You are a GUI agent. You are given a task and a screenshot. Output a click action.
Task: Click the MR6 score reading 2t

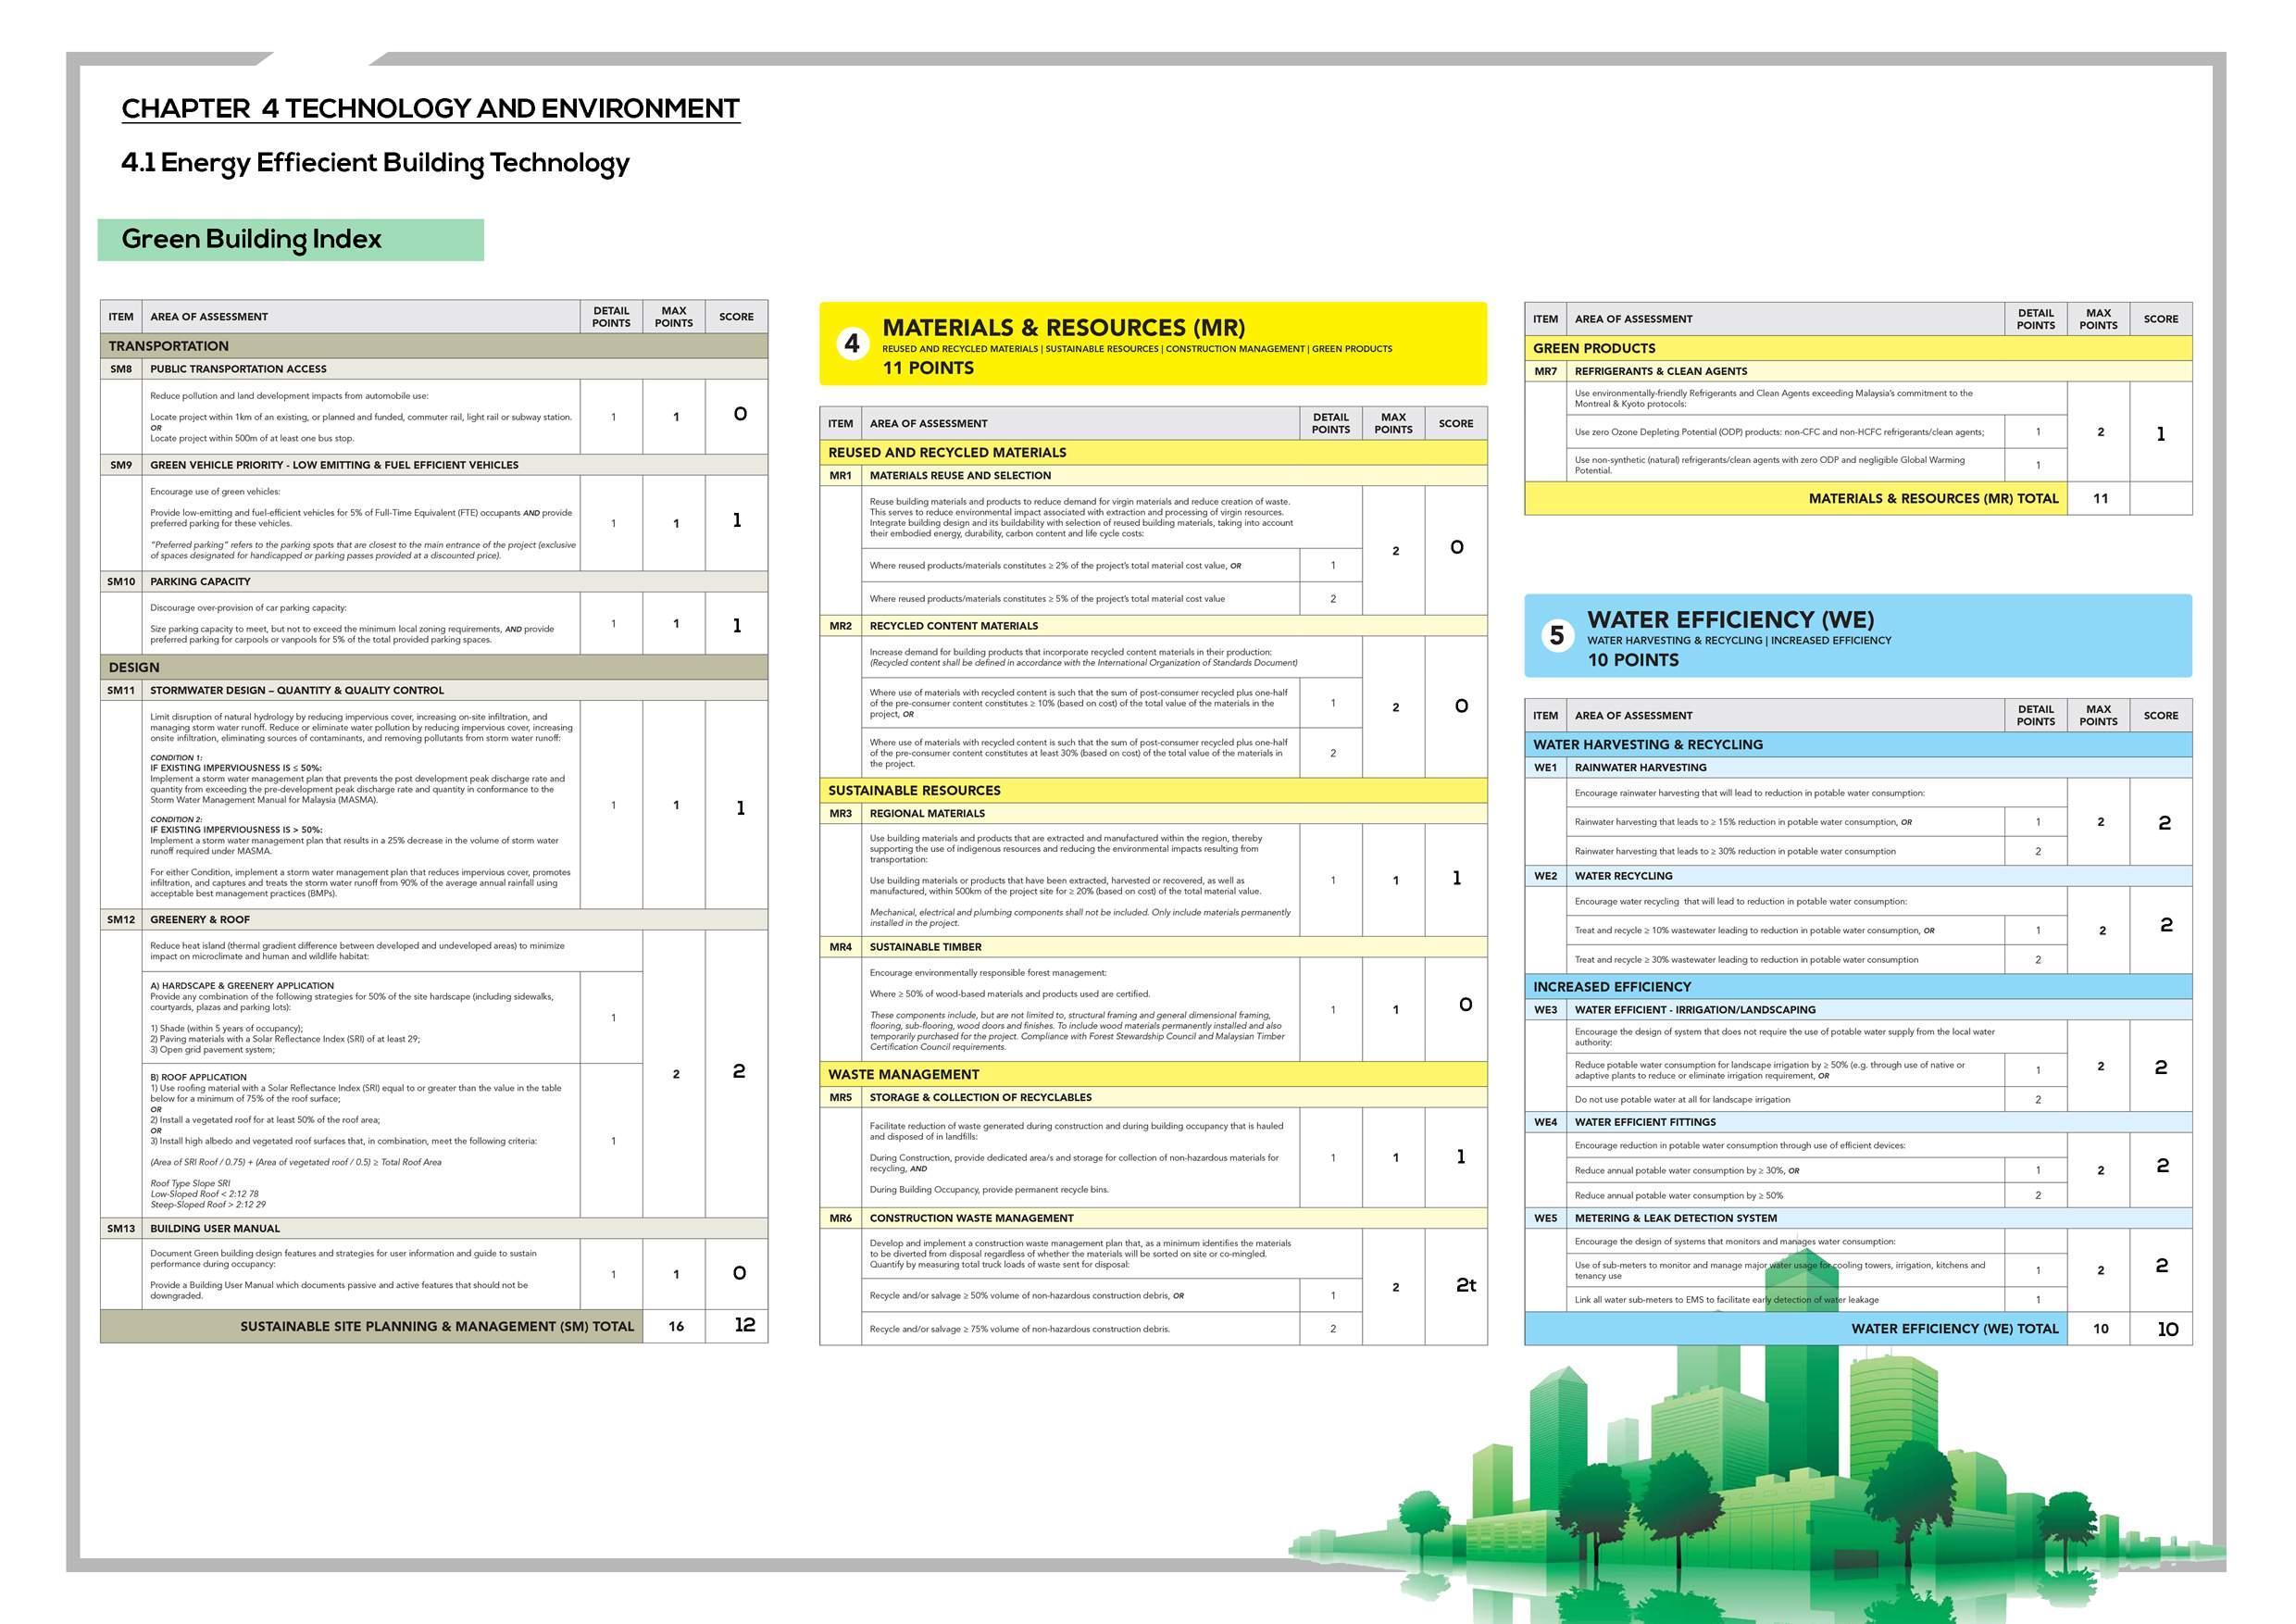(x=1465, y=1285)
